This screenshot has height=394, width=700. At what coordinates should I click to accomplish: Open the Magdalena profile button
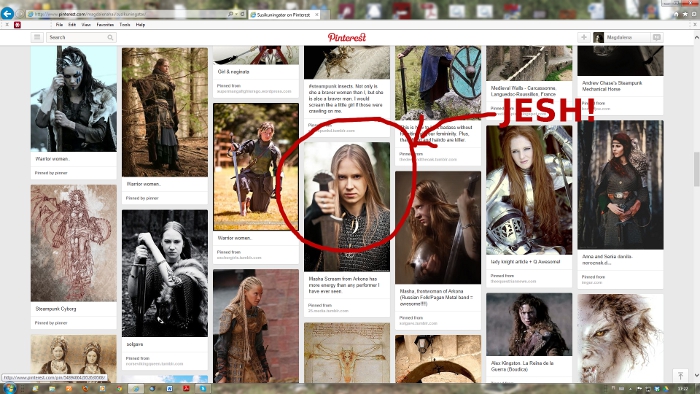[x=621, y=37]
